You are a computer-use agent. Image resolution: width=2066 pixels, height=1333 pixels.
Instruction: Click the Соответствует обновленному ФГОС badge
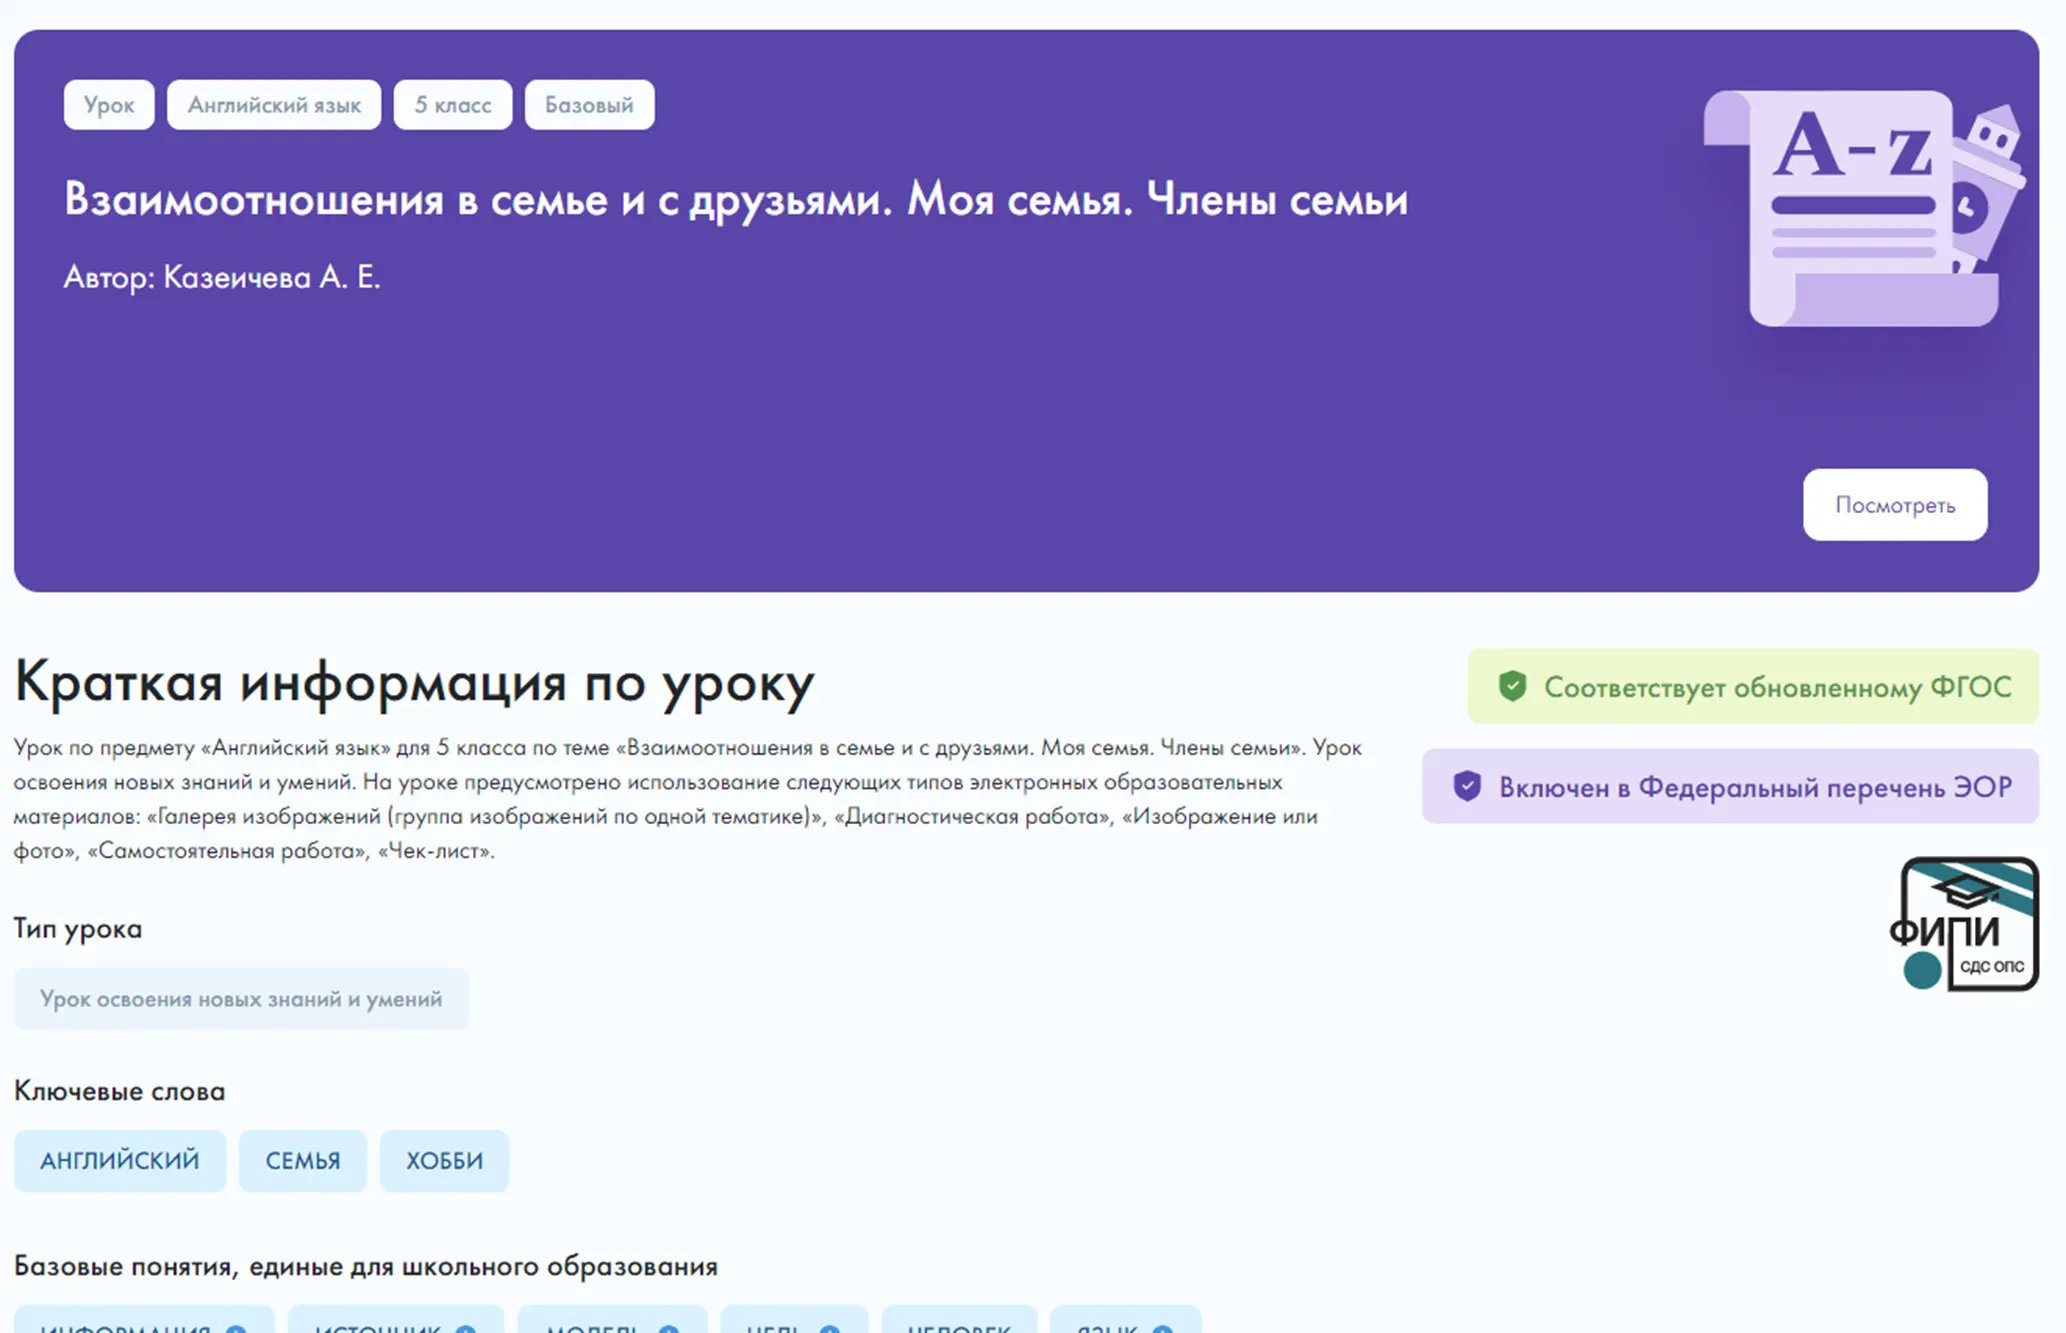(x=1752, y=686)
